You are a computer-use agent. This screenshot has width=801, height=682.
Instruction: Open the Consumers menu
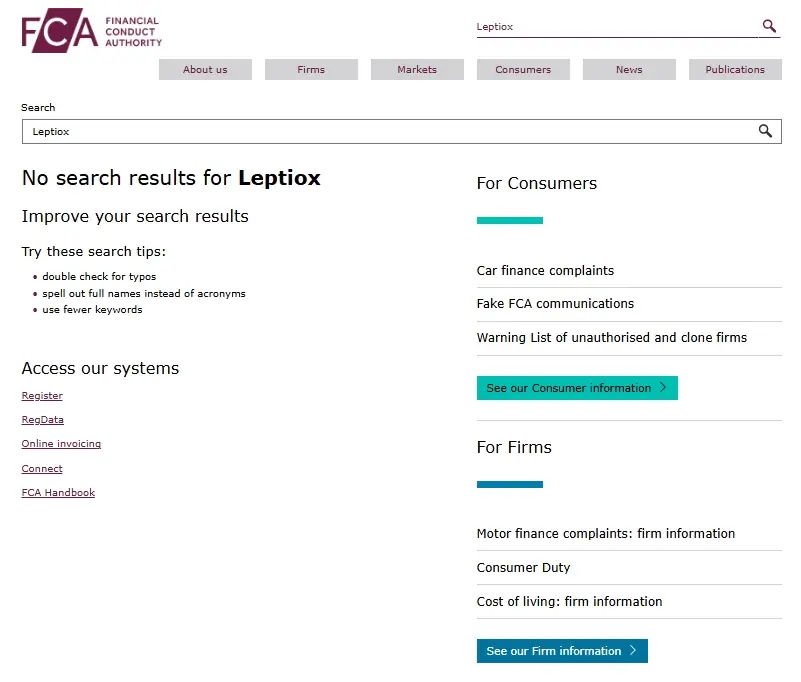[523, 70]
